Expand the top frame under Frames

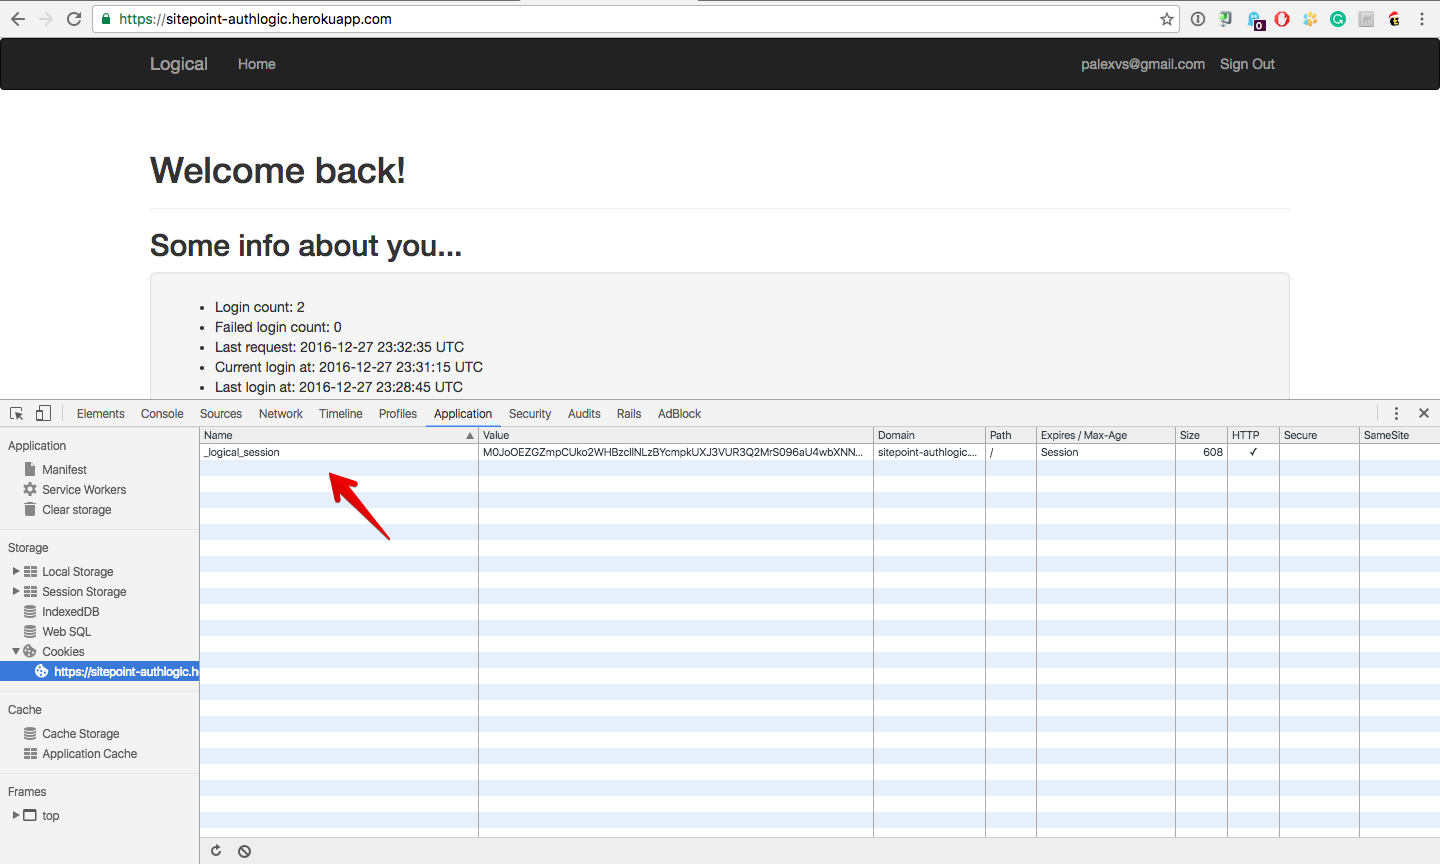pyautogui.click(x=14, y=815)
